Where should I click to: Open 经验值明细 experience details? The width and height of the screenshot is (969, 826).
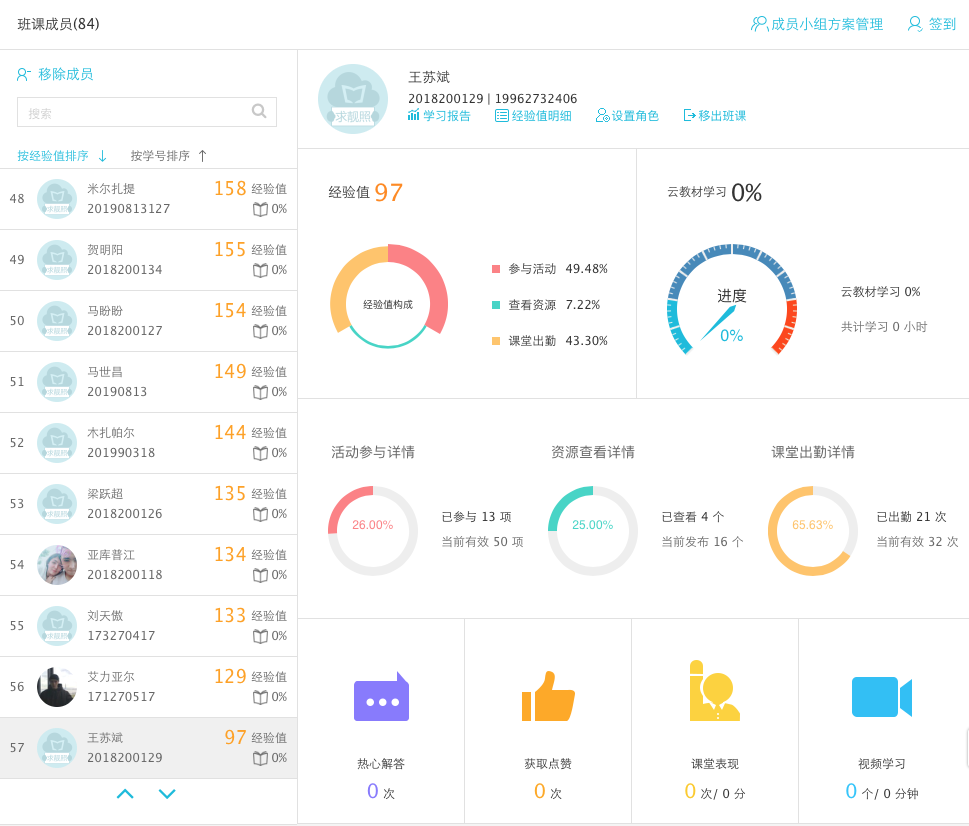(533, 116)
